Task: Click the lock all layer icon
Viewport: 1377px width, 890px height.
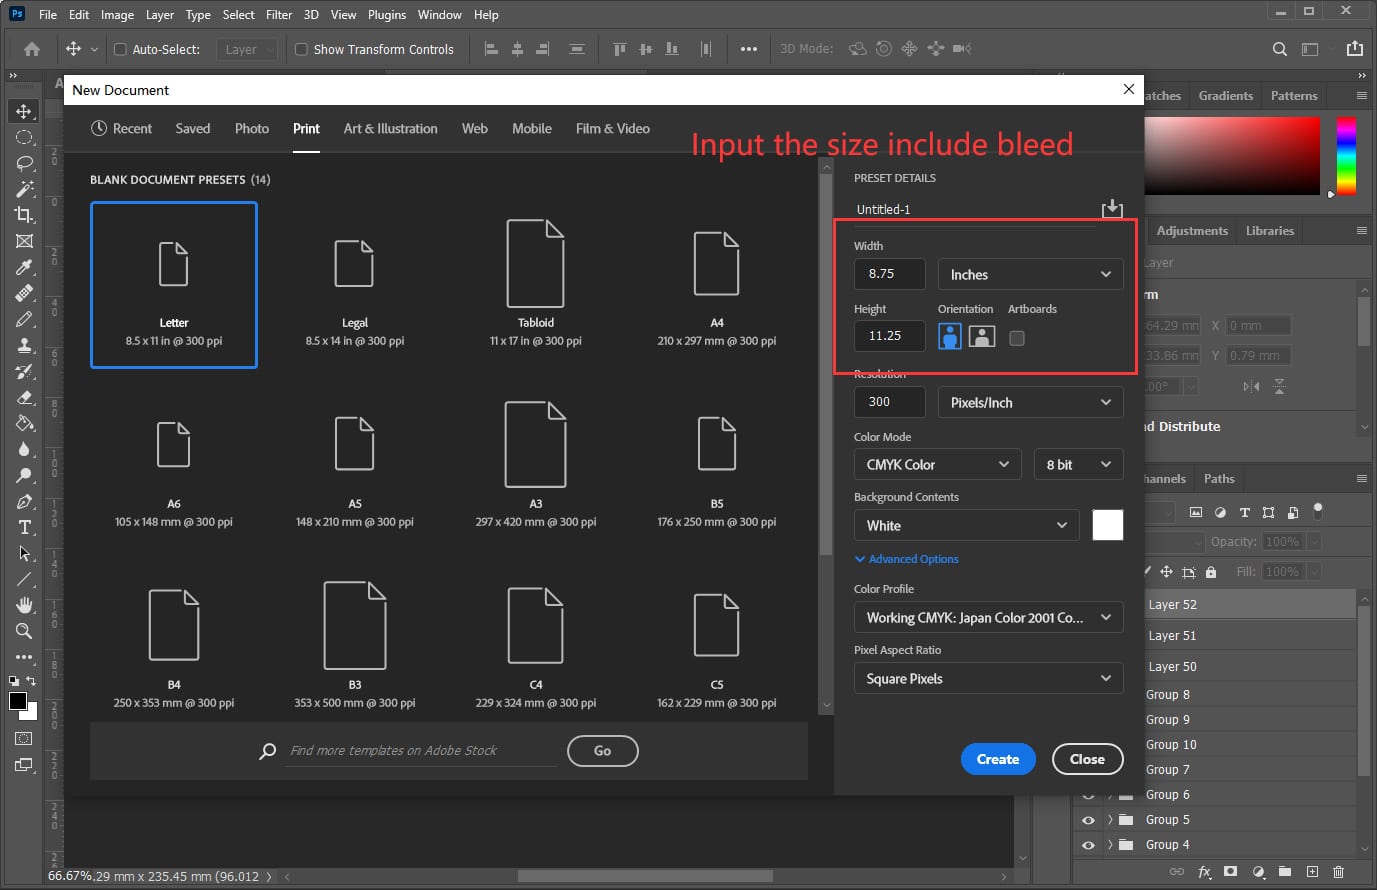Action: pyautogui.click(x=1211, y=572)
